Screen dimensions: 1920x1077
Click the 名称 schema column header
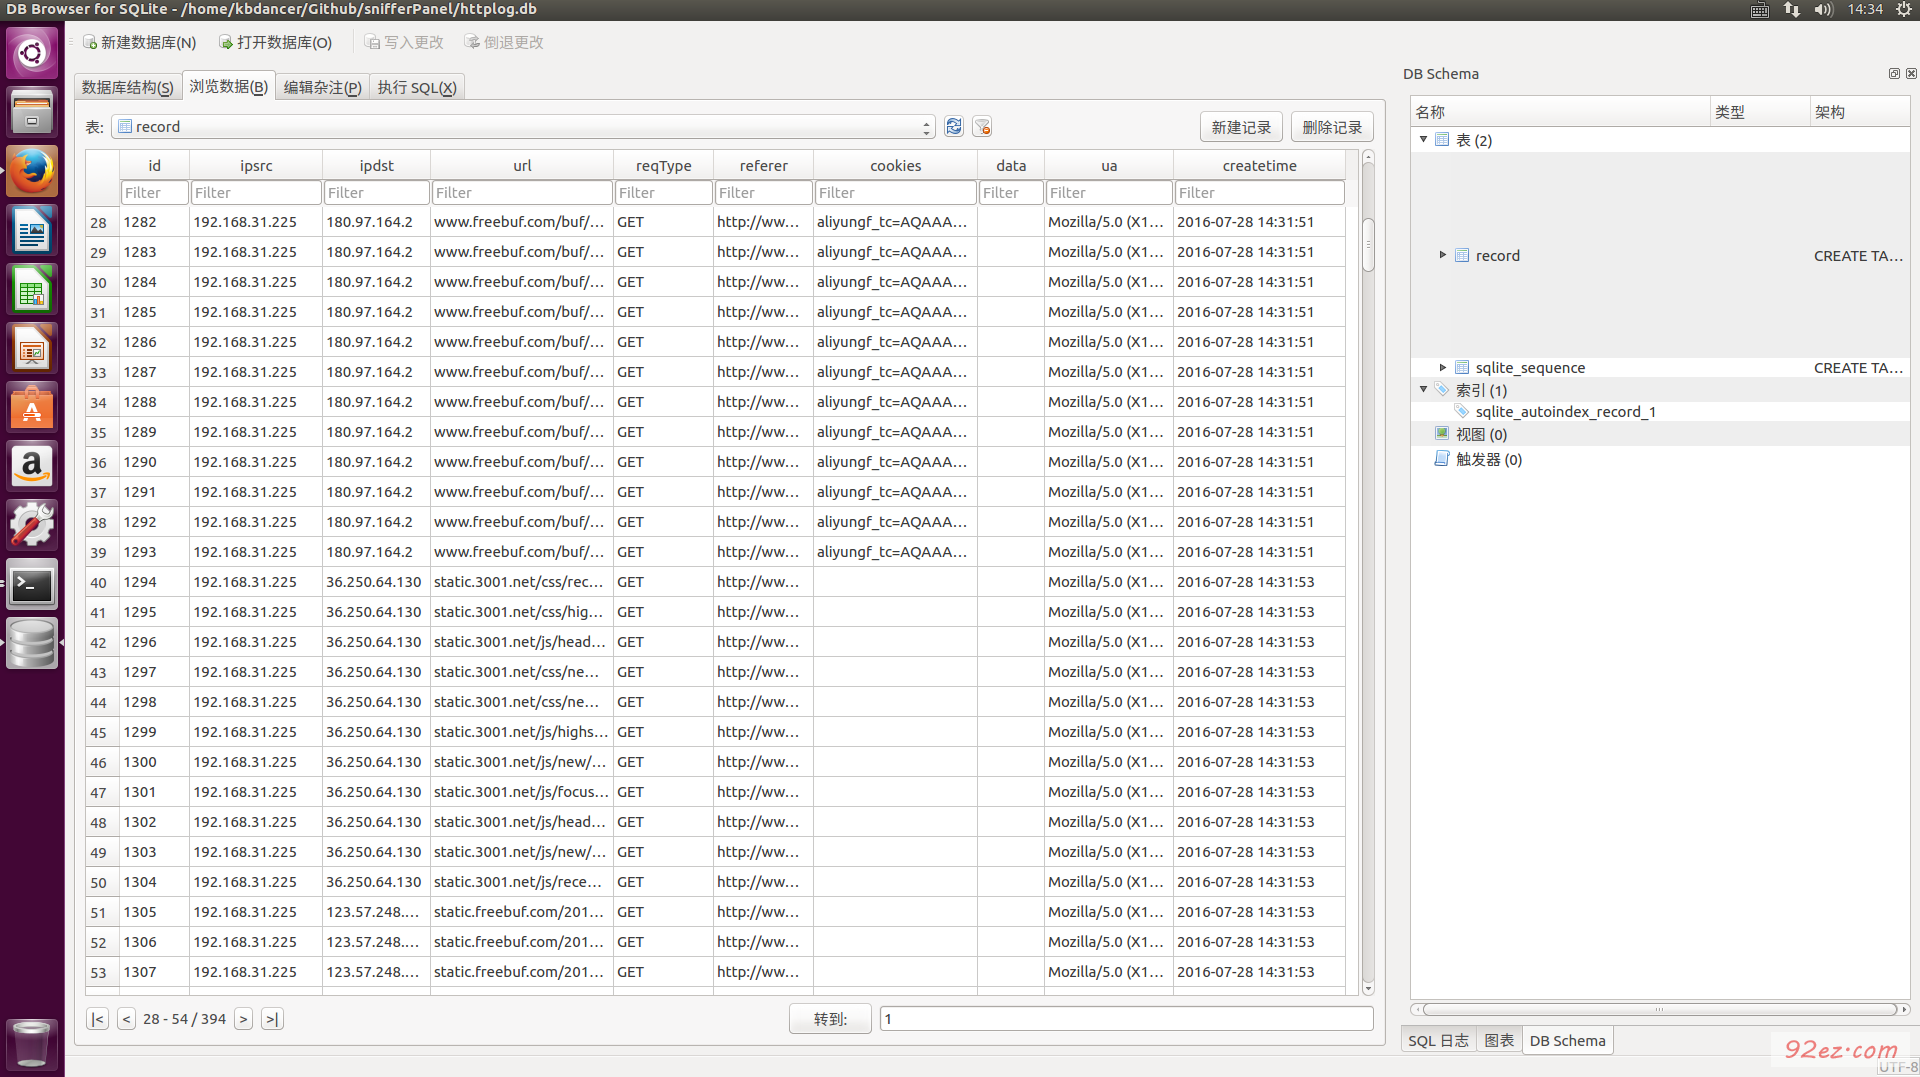pos(1560,112)
